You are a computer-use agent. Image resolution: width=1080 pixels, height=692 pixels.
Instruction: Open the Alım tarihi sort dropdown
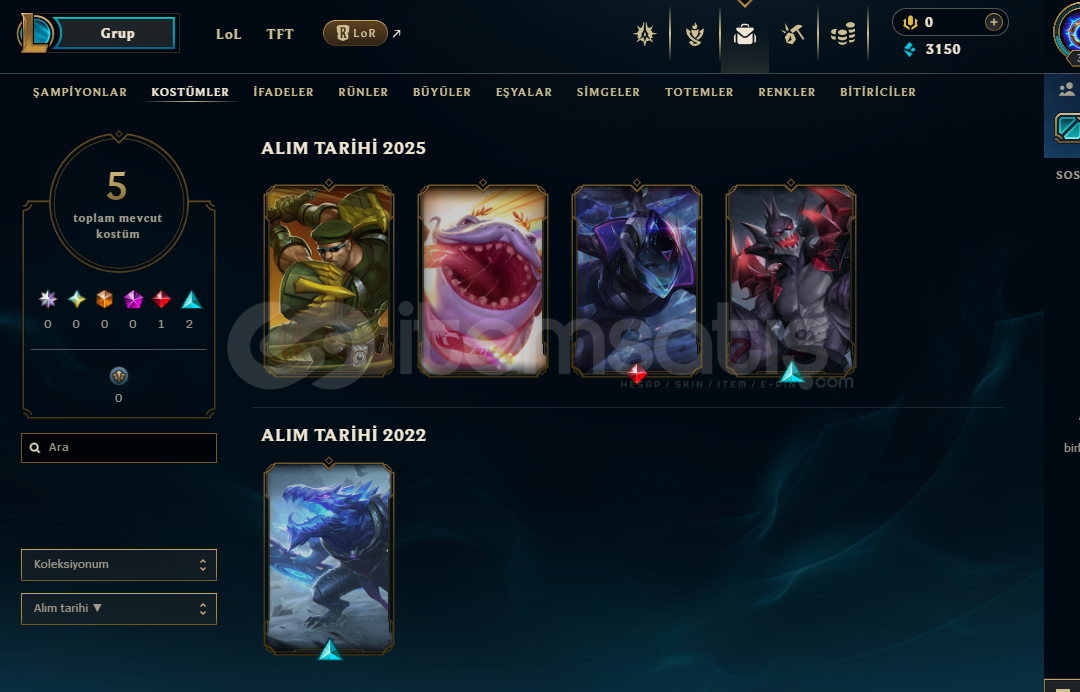pos(119,609)
